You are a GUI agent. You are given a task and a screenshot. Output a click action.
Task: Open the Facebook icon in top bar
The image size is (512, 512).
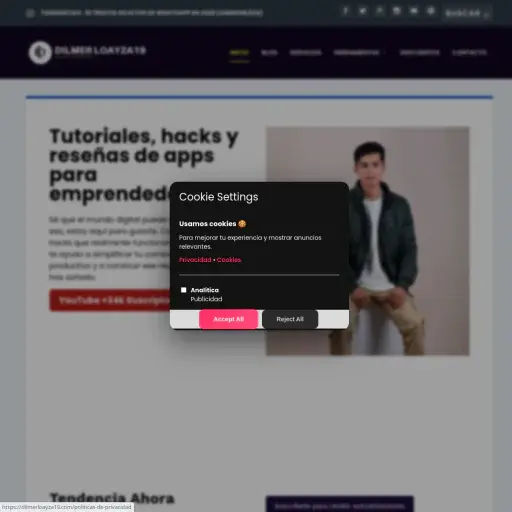click(x=346, y=11)
